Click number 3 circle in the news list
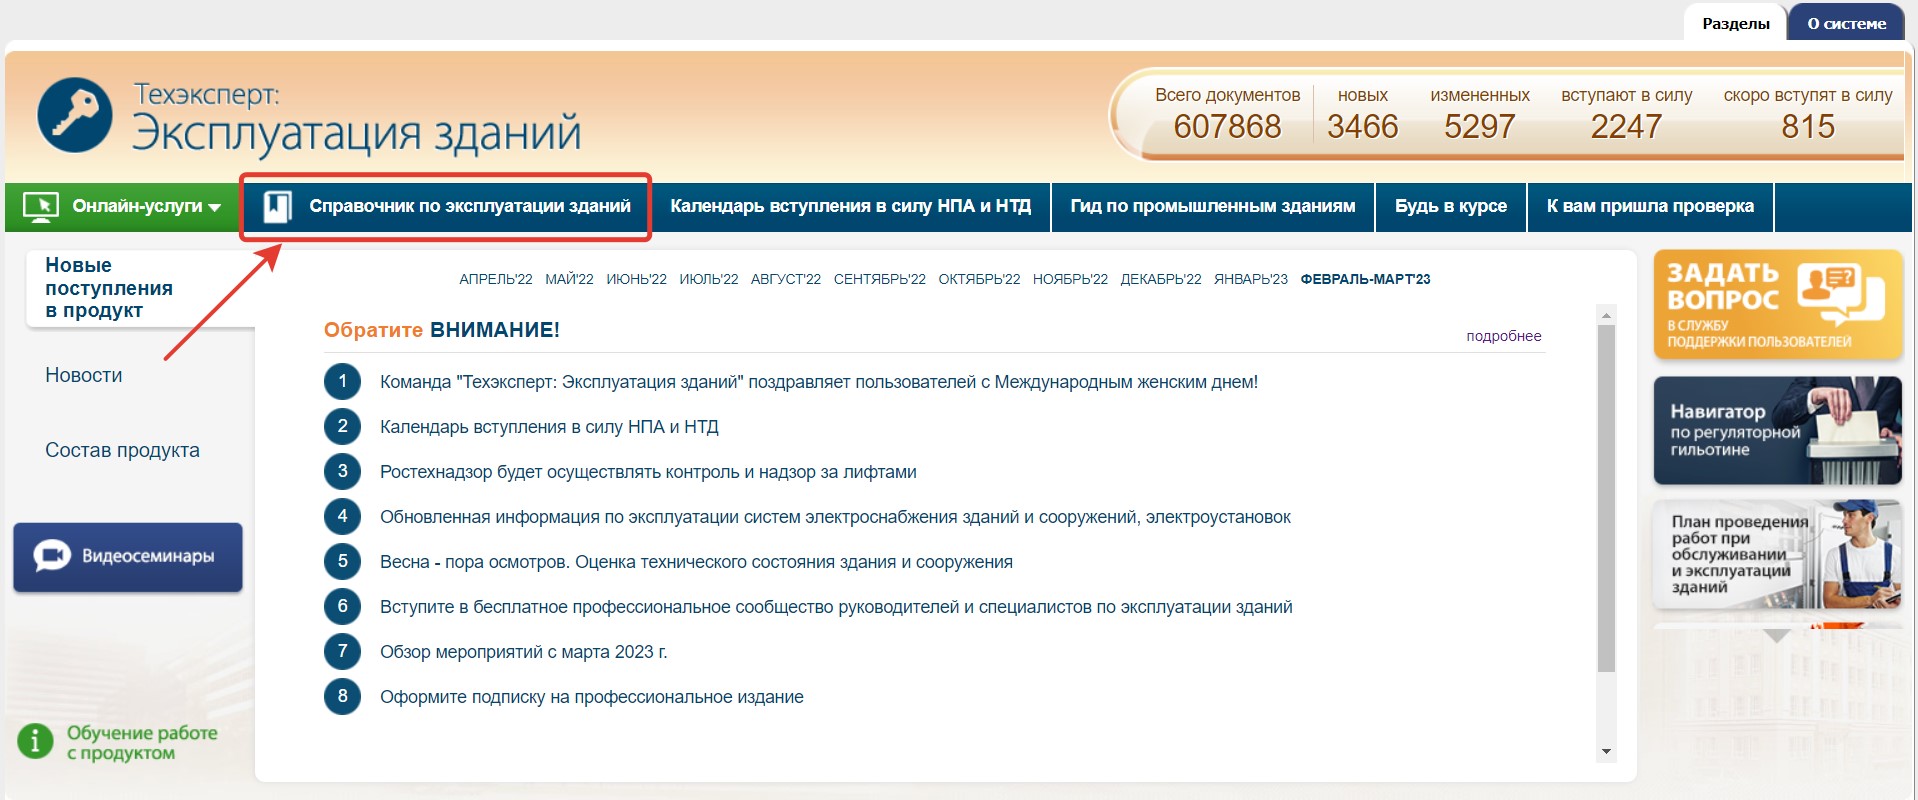This screenshot has height=800, width=1918. (x=342, y=471)
